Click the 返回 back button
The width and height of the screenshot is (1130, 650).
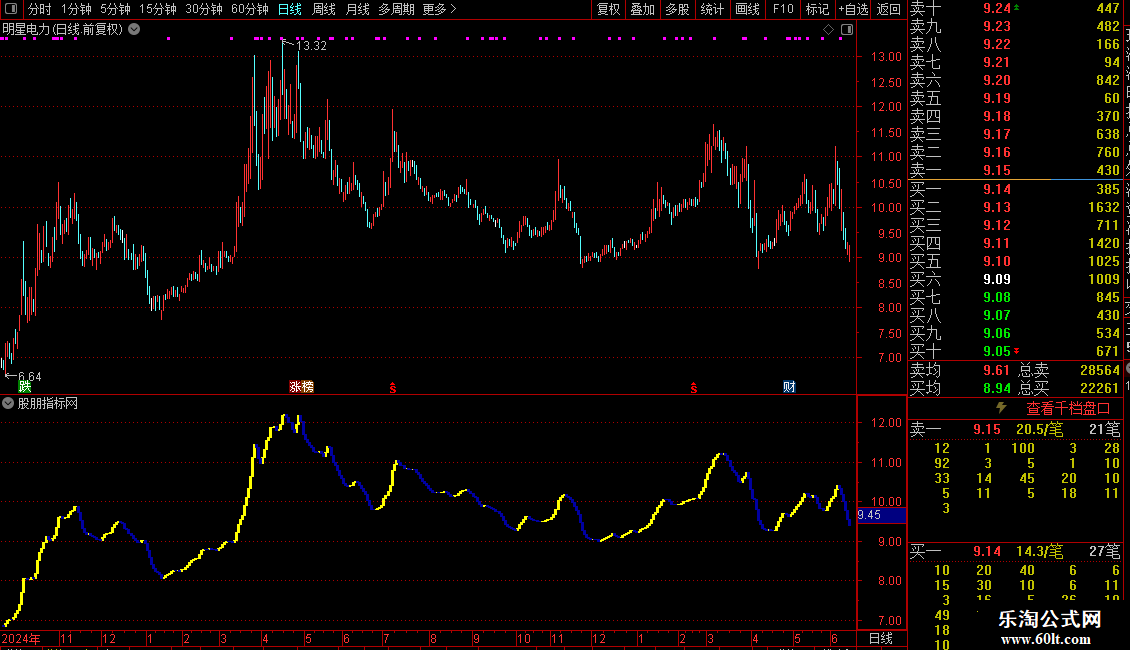click(889, 9)
